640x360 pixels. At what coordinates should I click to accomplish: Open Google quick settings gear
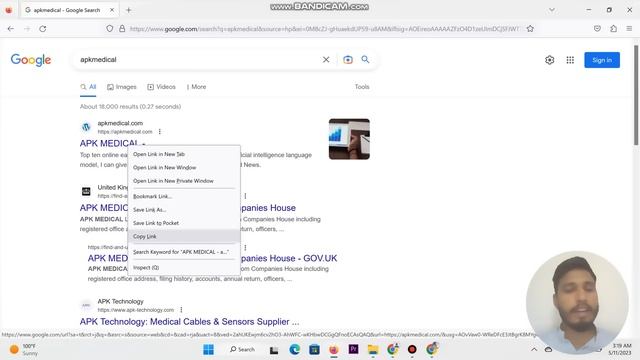549,60
